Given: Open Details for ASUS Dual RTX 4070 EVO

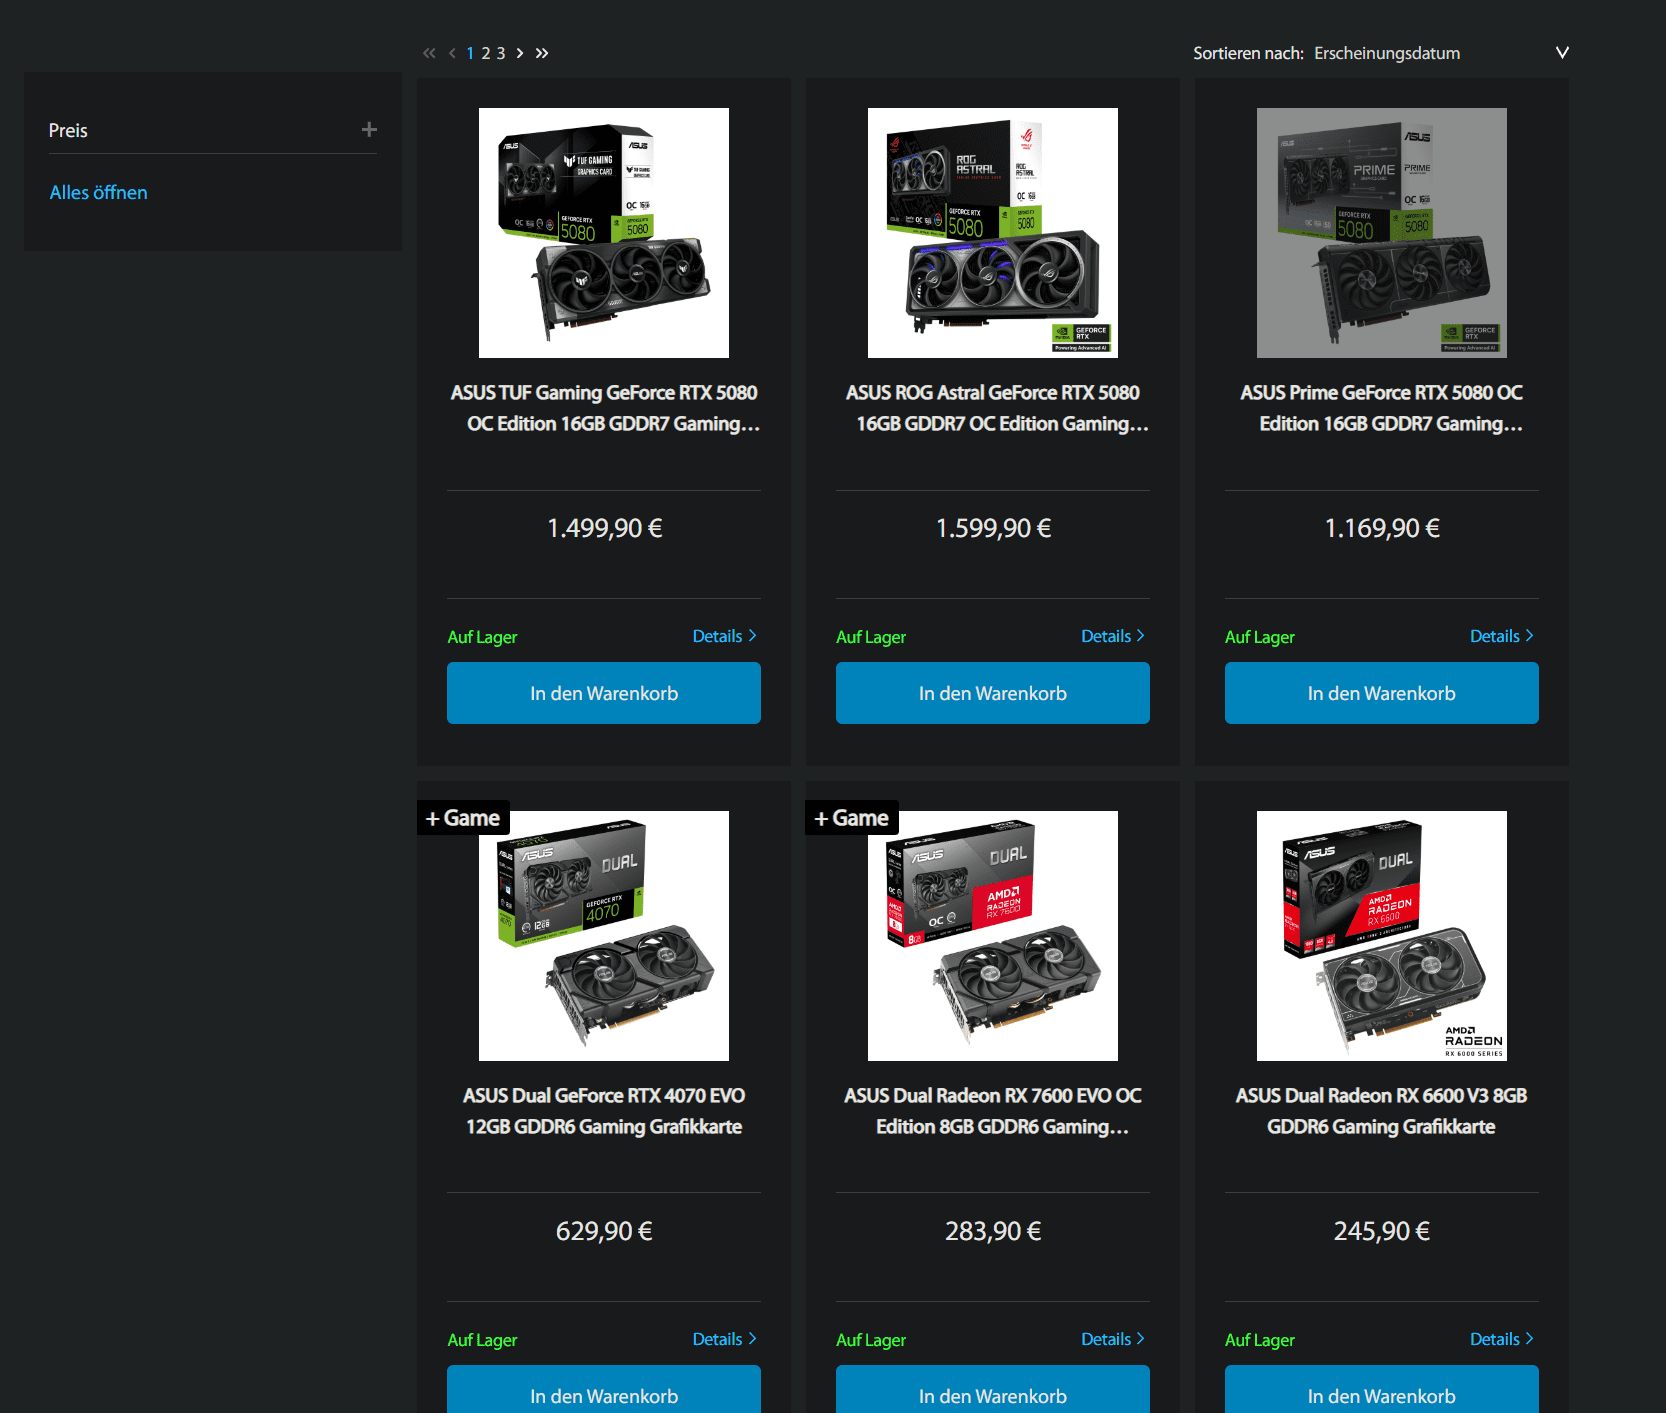Looking at the screenshot, I should (725, 1339).
